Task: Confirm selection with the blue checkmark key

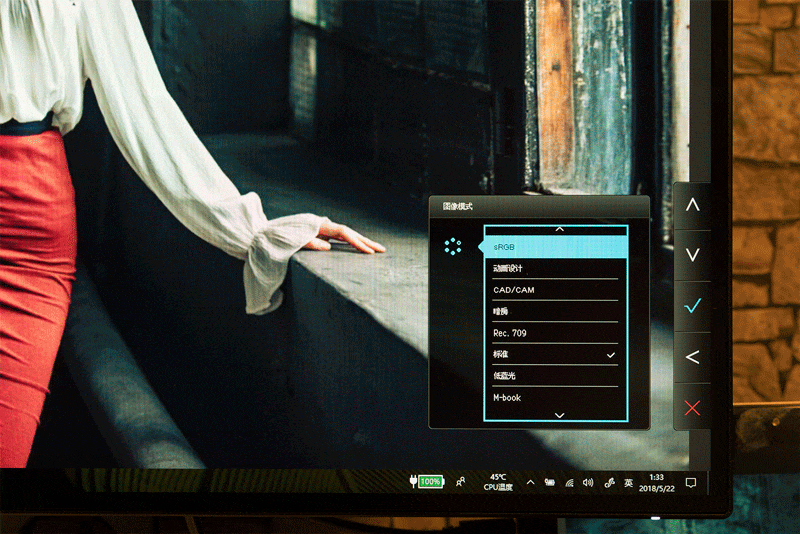Action: (x=692, y=306)
